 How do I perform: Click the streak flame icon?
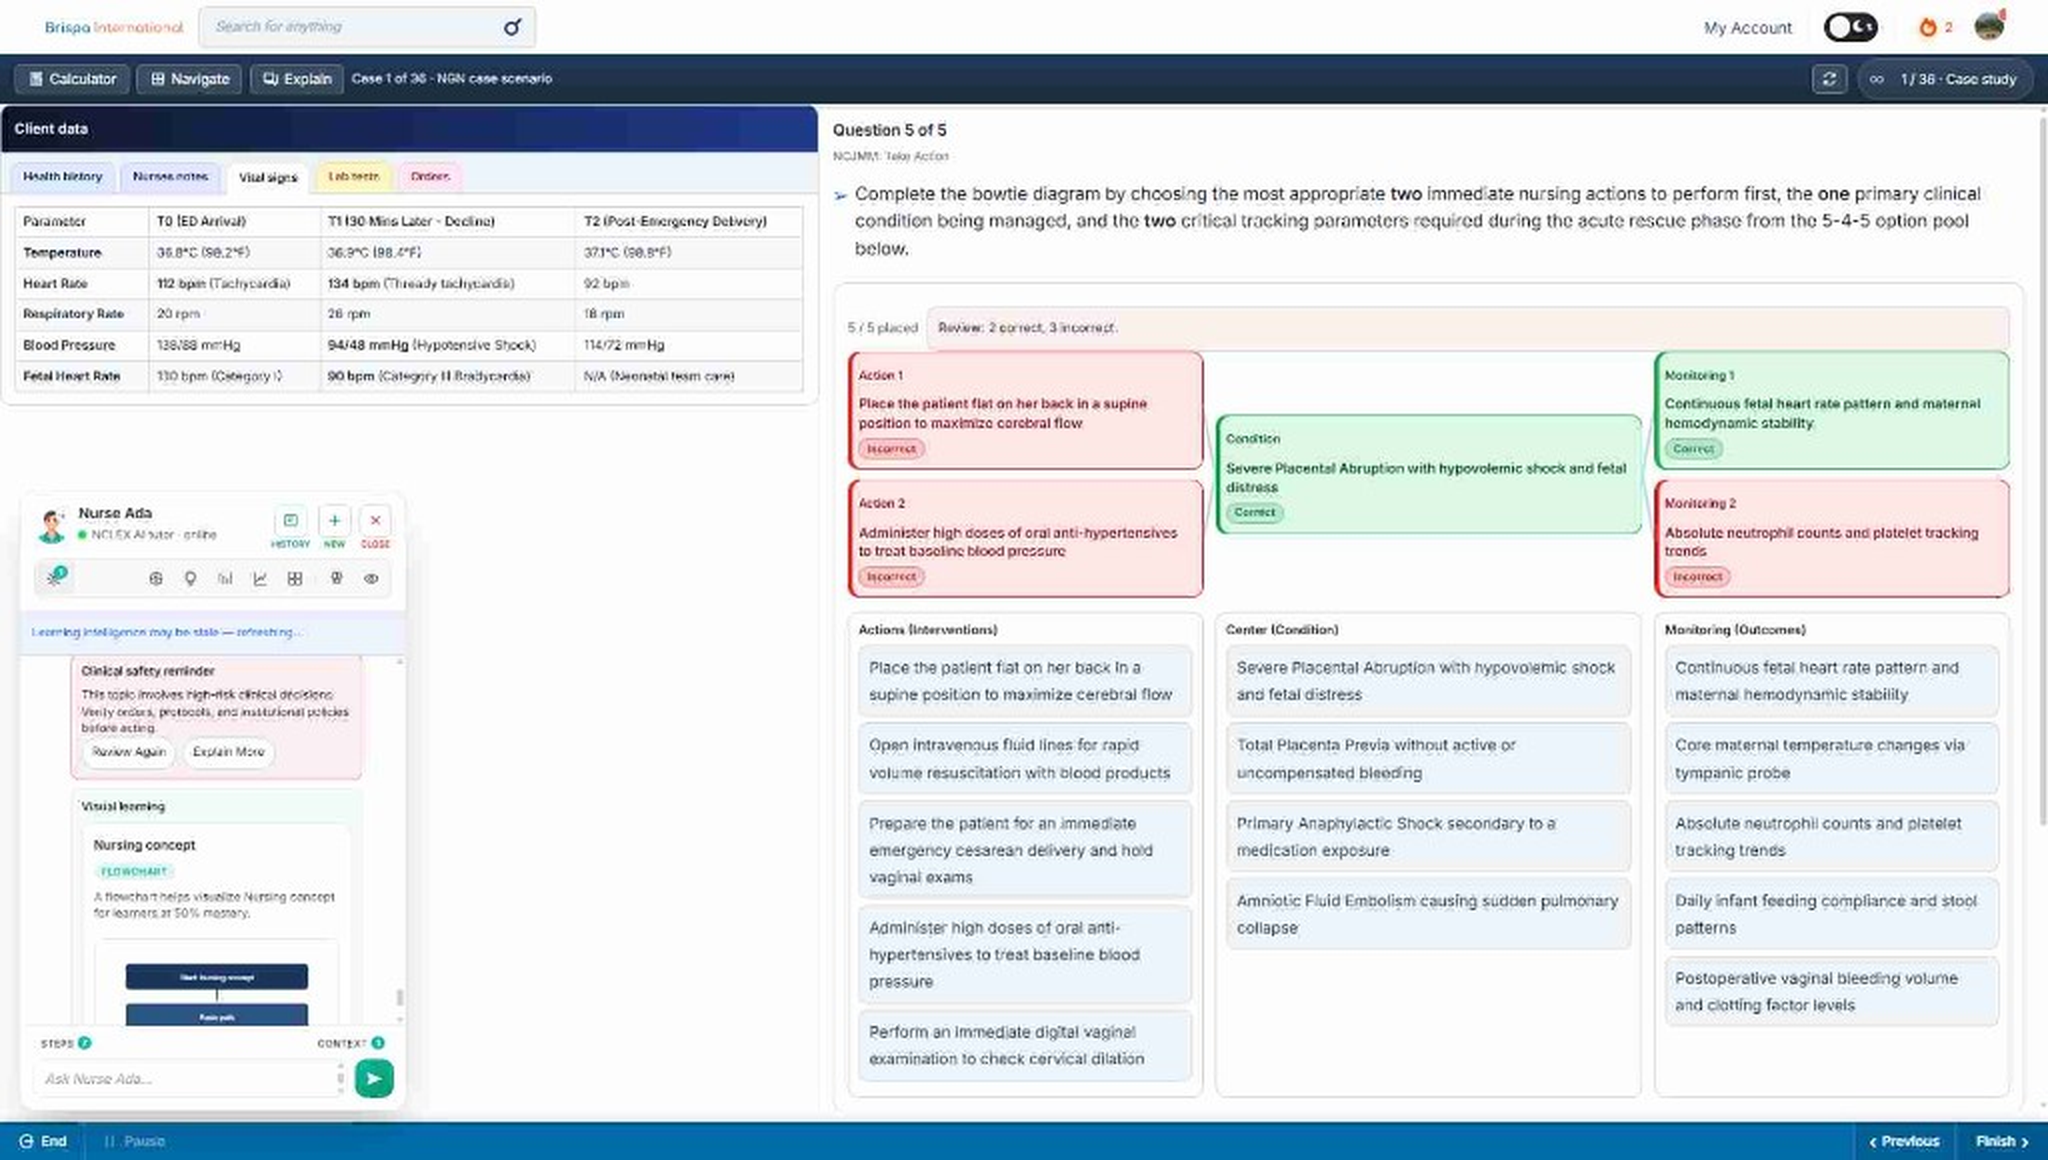tap(1927, 27)
